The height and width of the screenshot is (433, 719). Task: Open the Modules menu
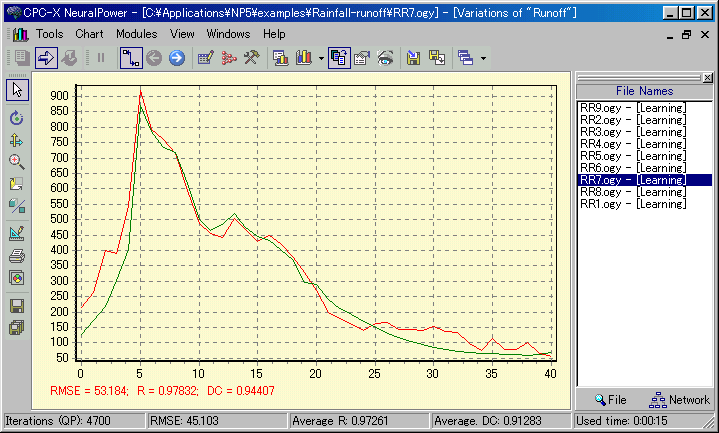(137, 34)
